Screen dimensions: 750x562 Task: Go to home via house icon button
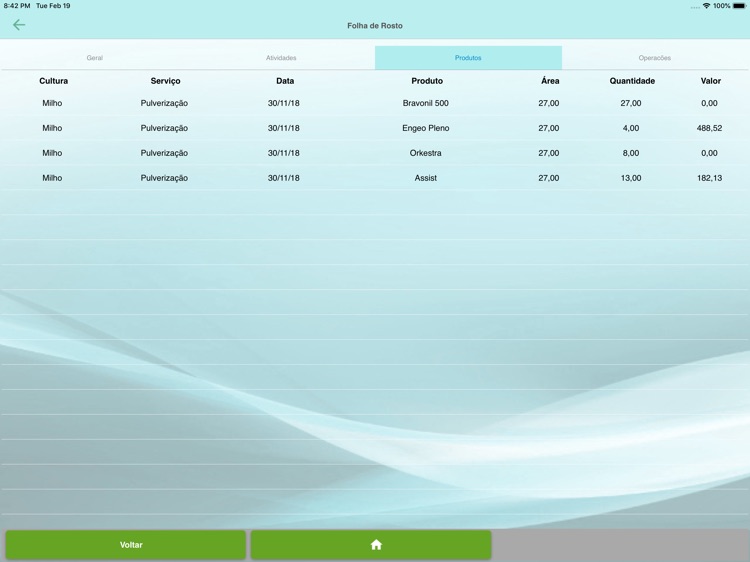click(371, 545)
